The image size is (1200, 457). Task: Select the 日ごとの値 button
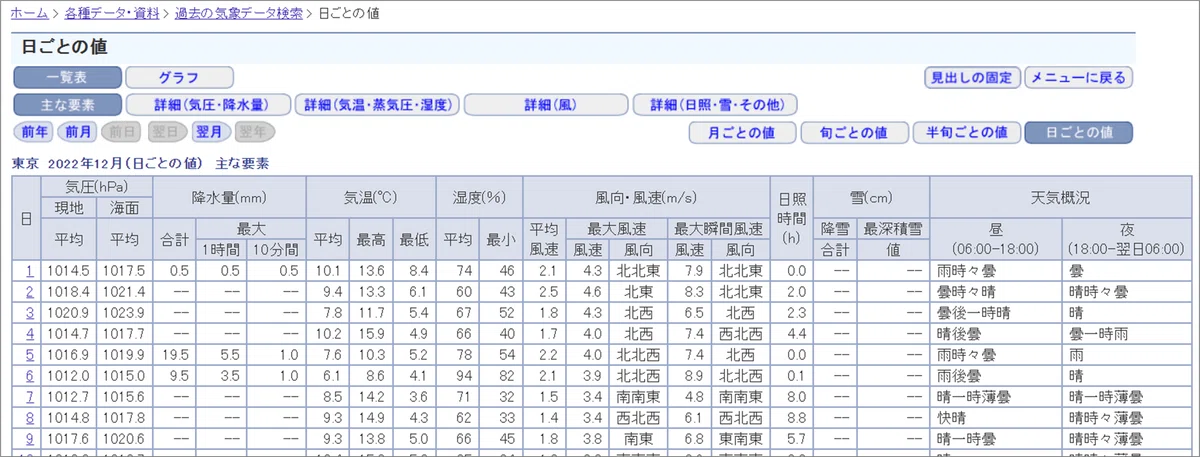click(x=1078, y=132)
